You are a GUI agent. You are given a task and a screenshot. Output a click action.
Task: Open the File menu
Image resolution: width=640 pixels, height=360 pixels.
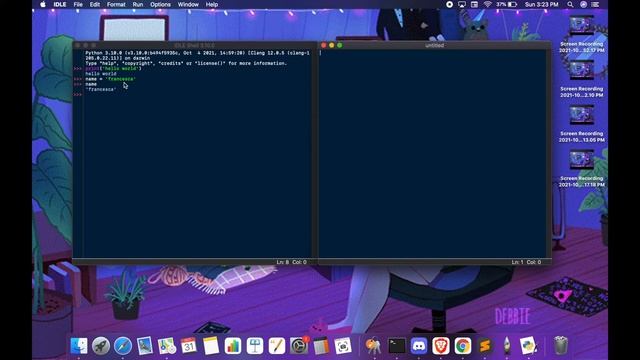coord(78,4)
